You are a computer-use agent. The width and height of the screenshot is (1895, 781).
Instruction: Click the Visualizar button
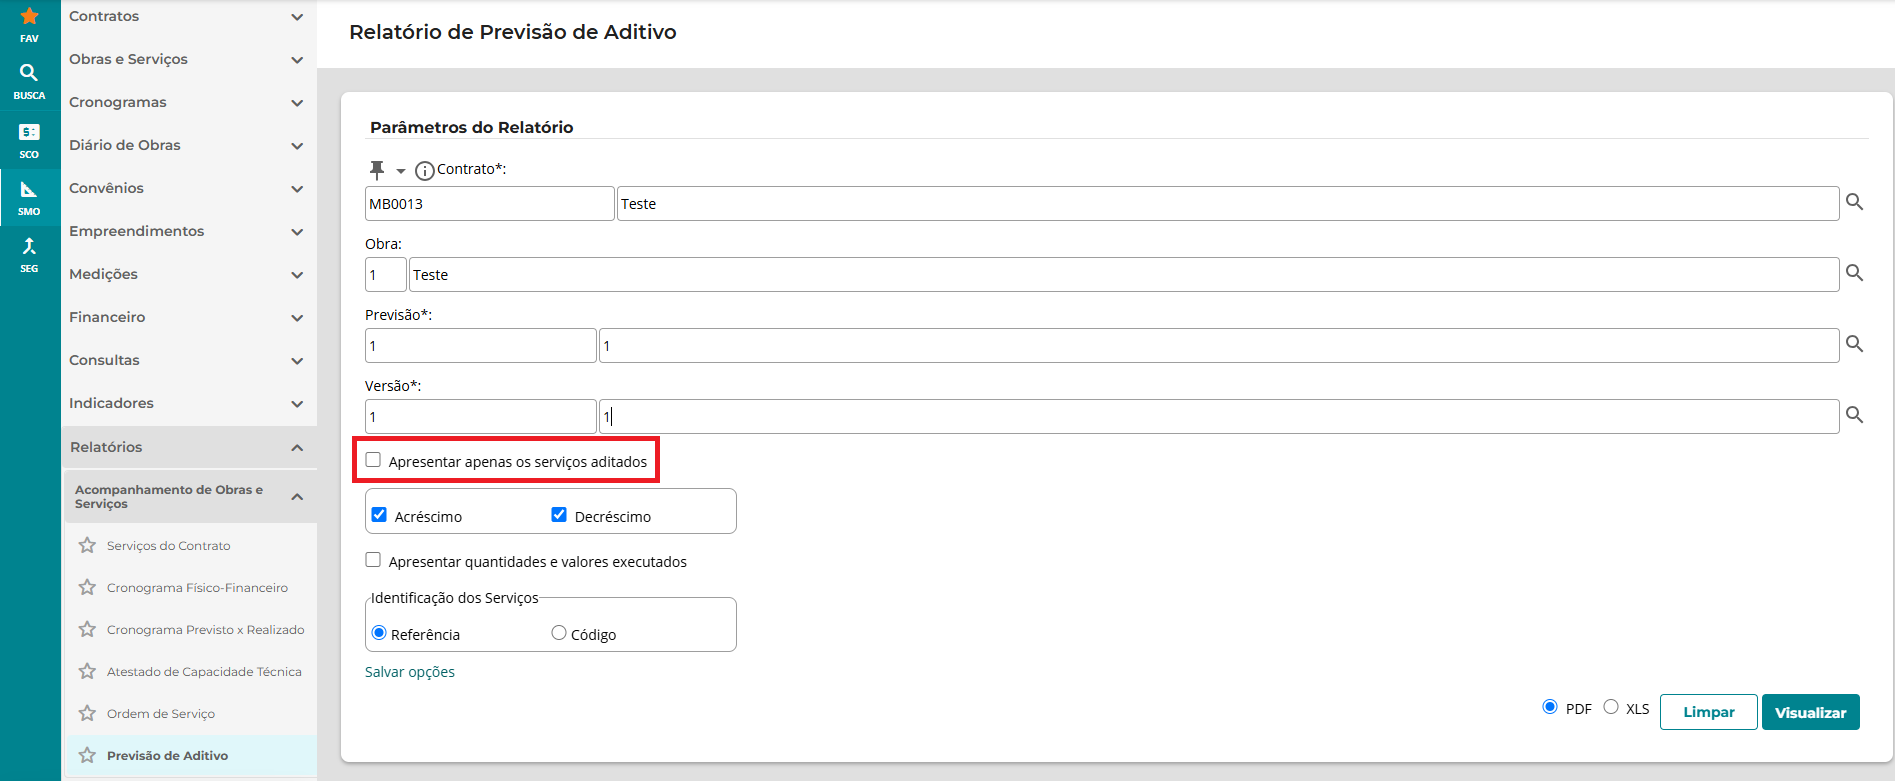coord(1810,712)
